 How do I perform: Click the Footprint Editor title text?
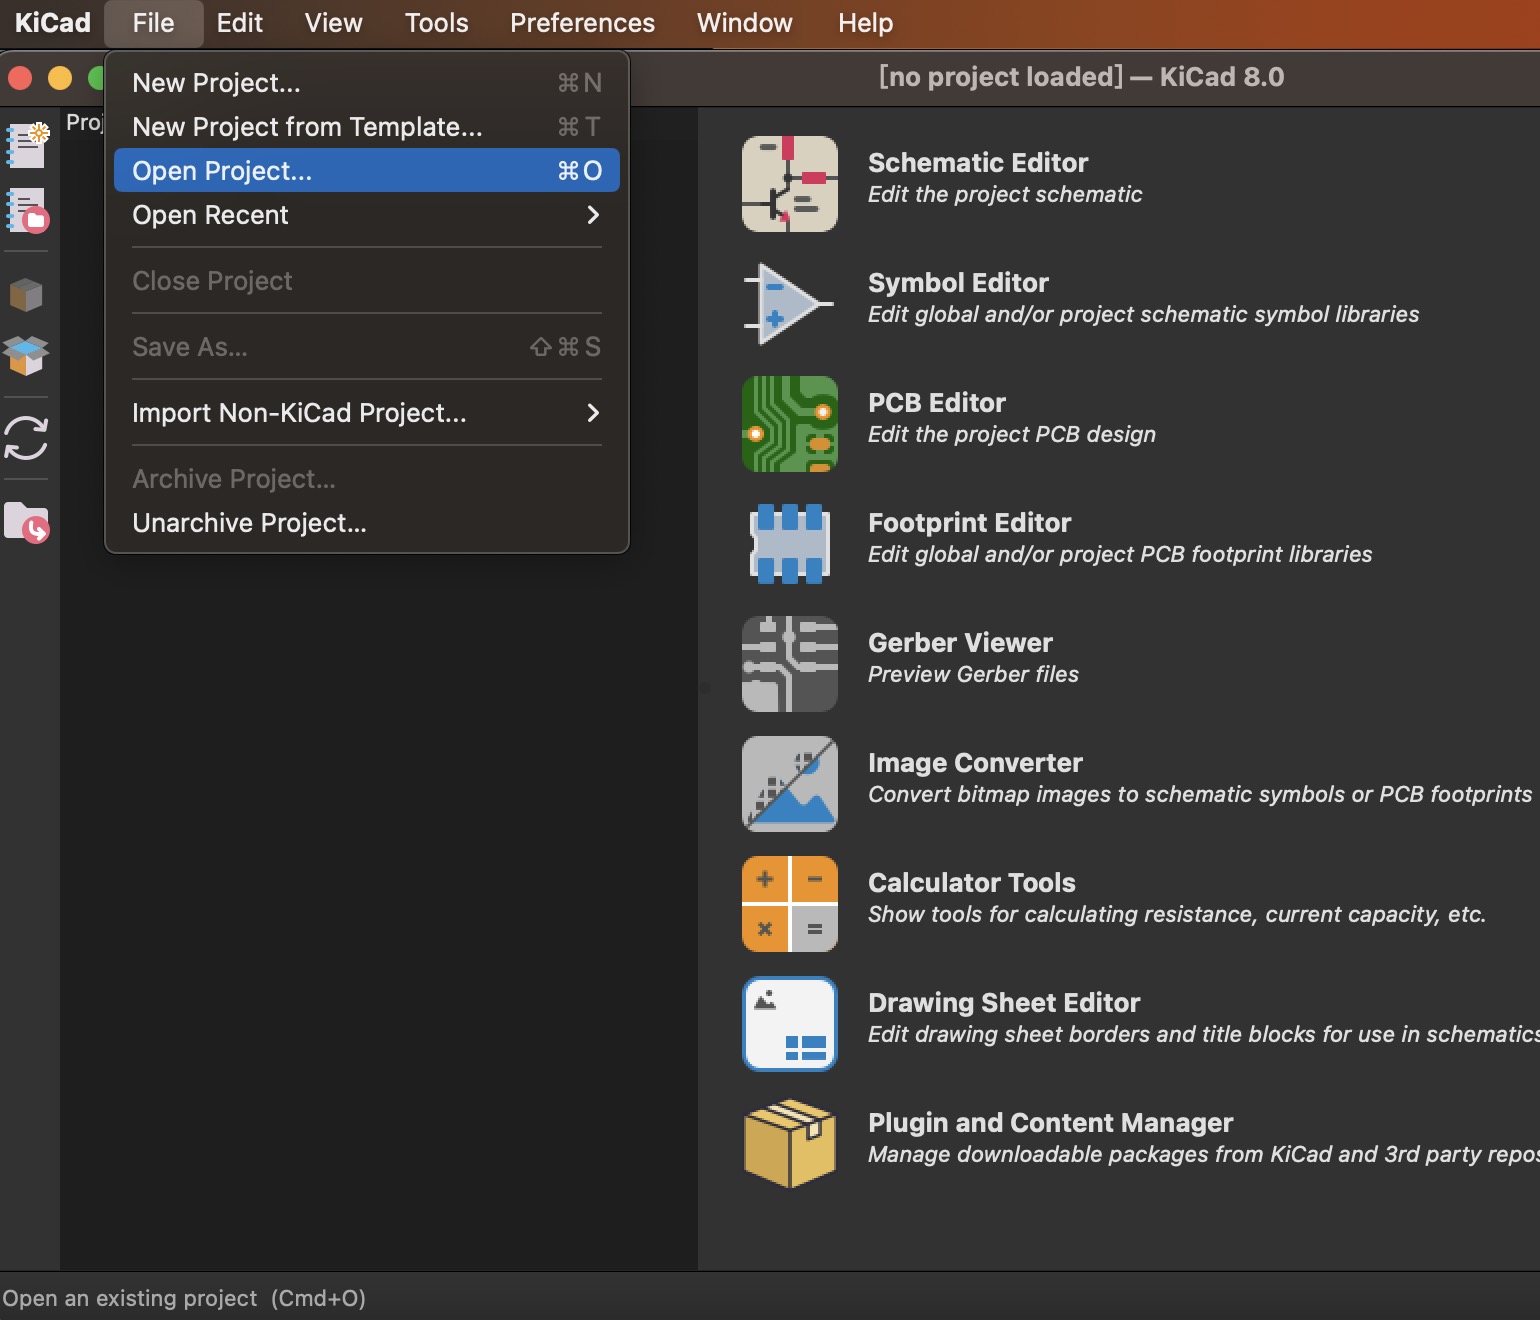click(969, 522)
